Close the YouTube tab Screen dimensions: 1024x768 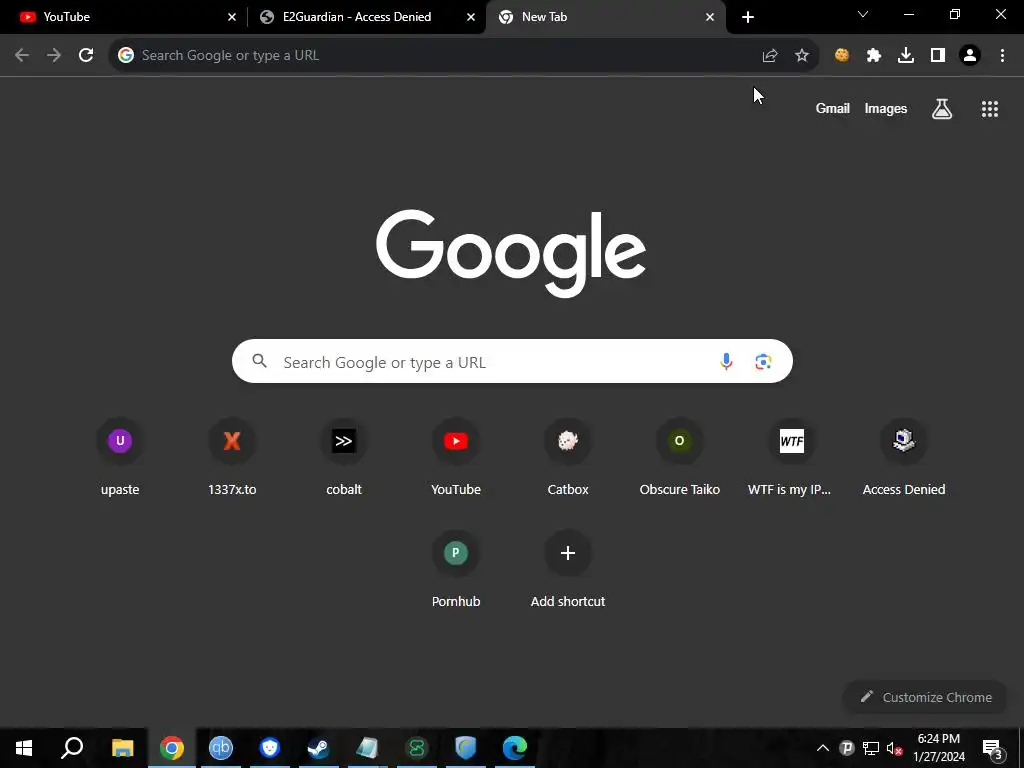pos(232,17)
